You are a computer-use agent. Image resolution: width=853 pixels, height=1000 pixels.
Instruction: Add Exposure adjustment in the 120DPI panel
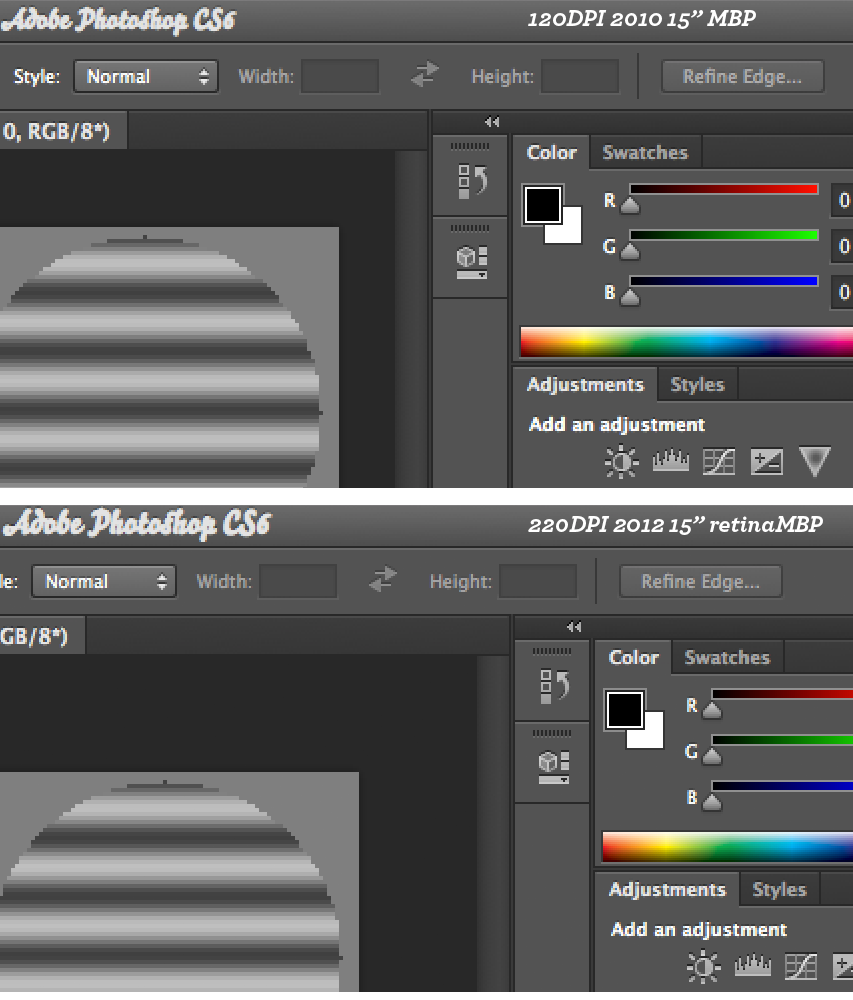767,462
